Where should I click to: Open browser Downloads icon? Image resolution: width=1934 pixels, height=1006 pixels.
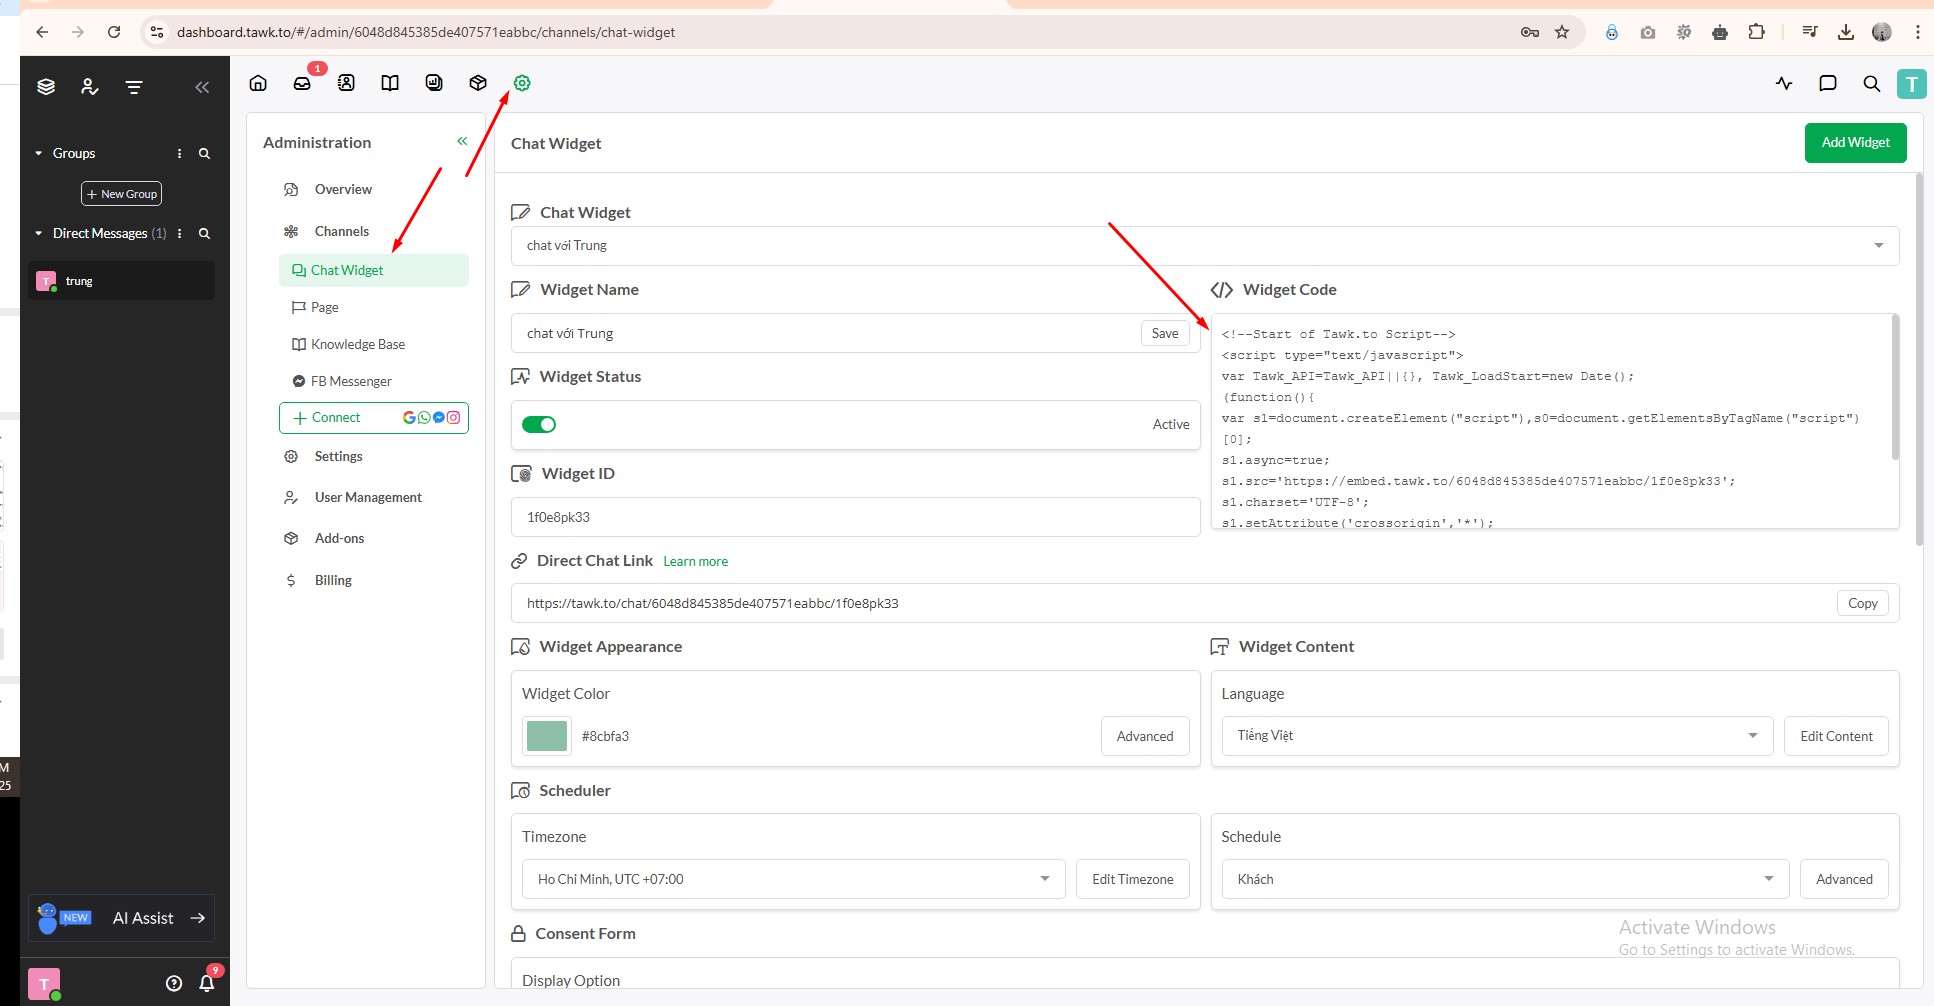(x=1846, y=32)
